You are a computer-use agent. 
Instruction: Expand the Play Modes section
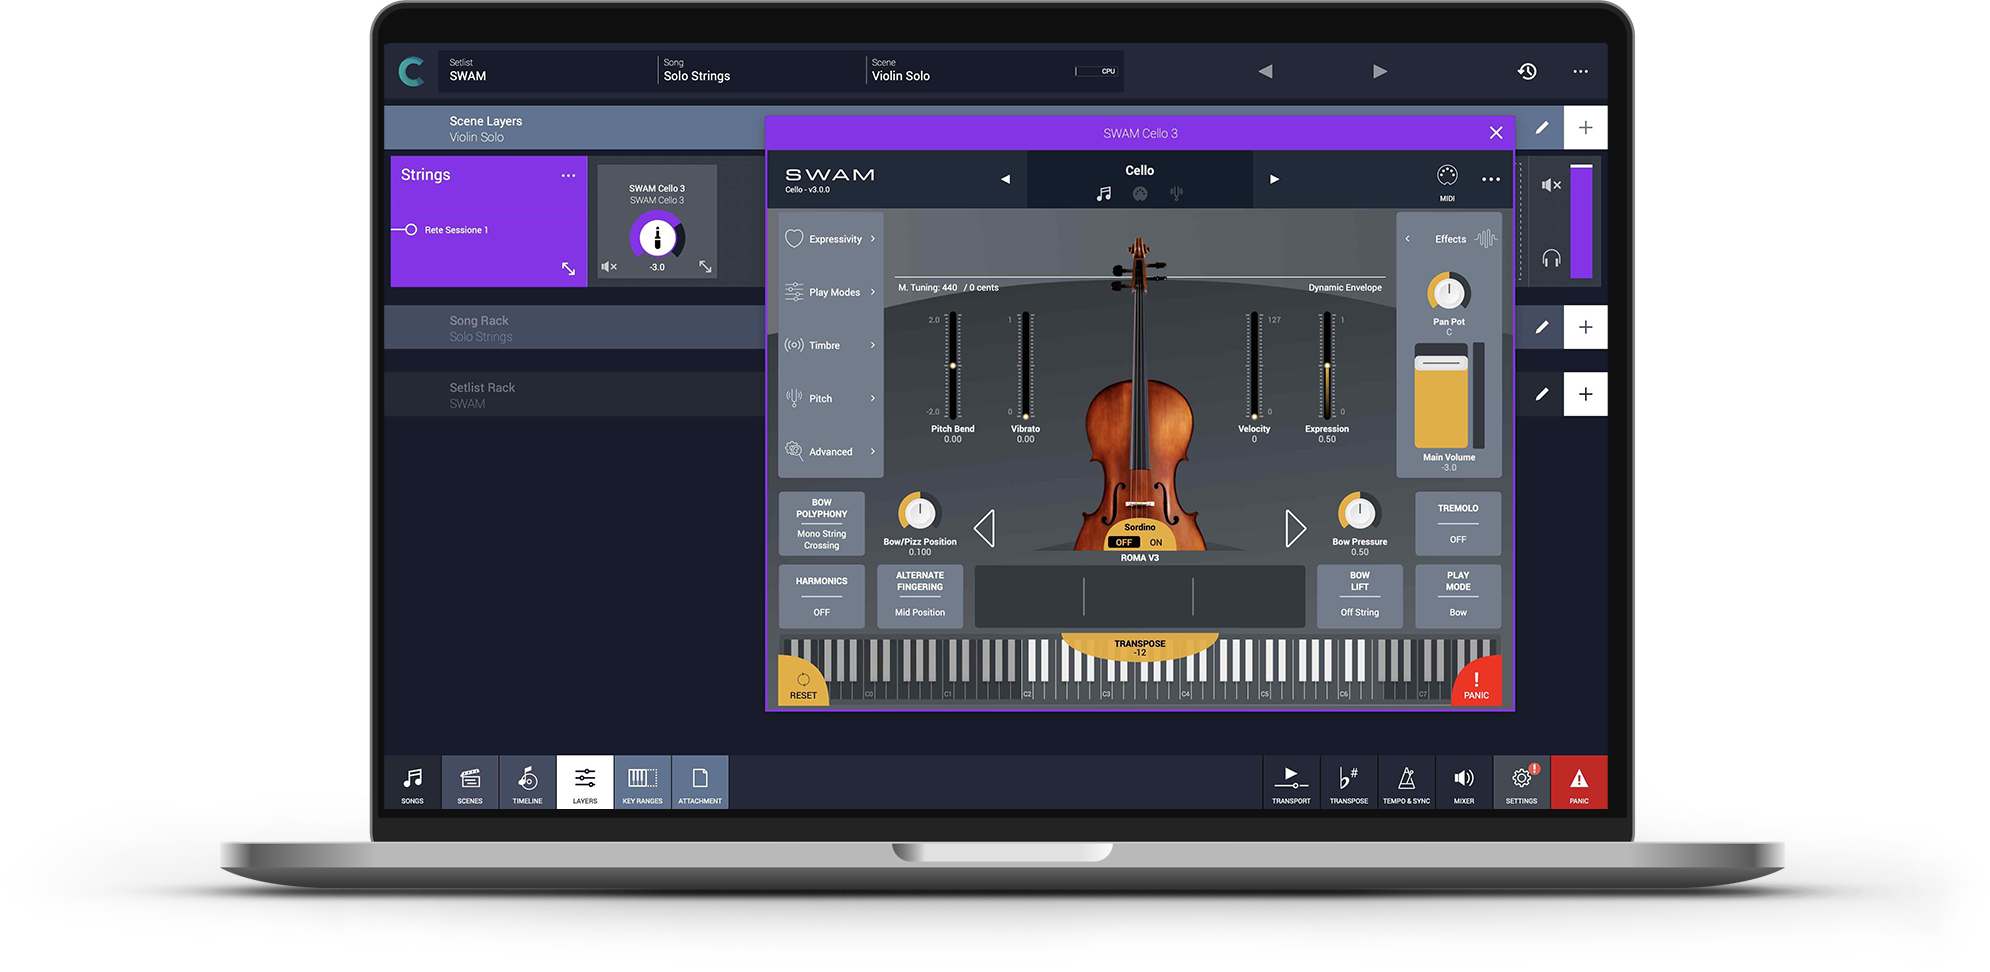(830, 292)
